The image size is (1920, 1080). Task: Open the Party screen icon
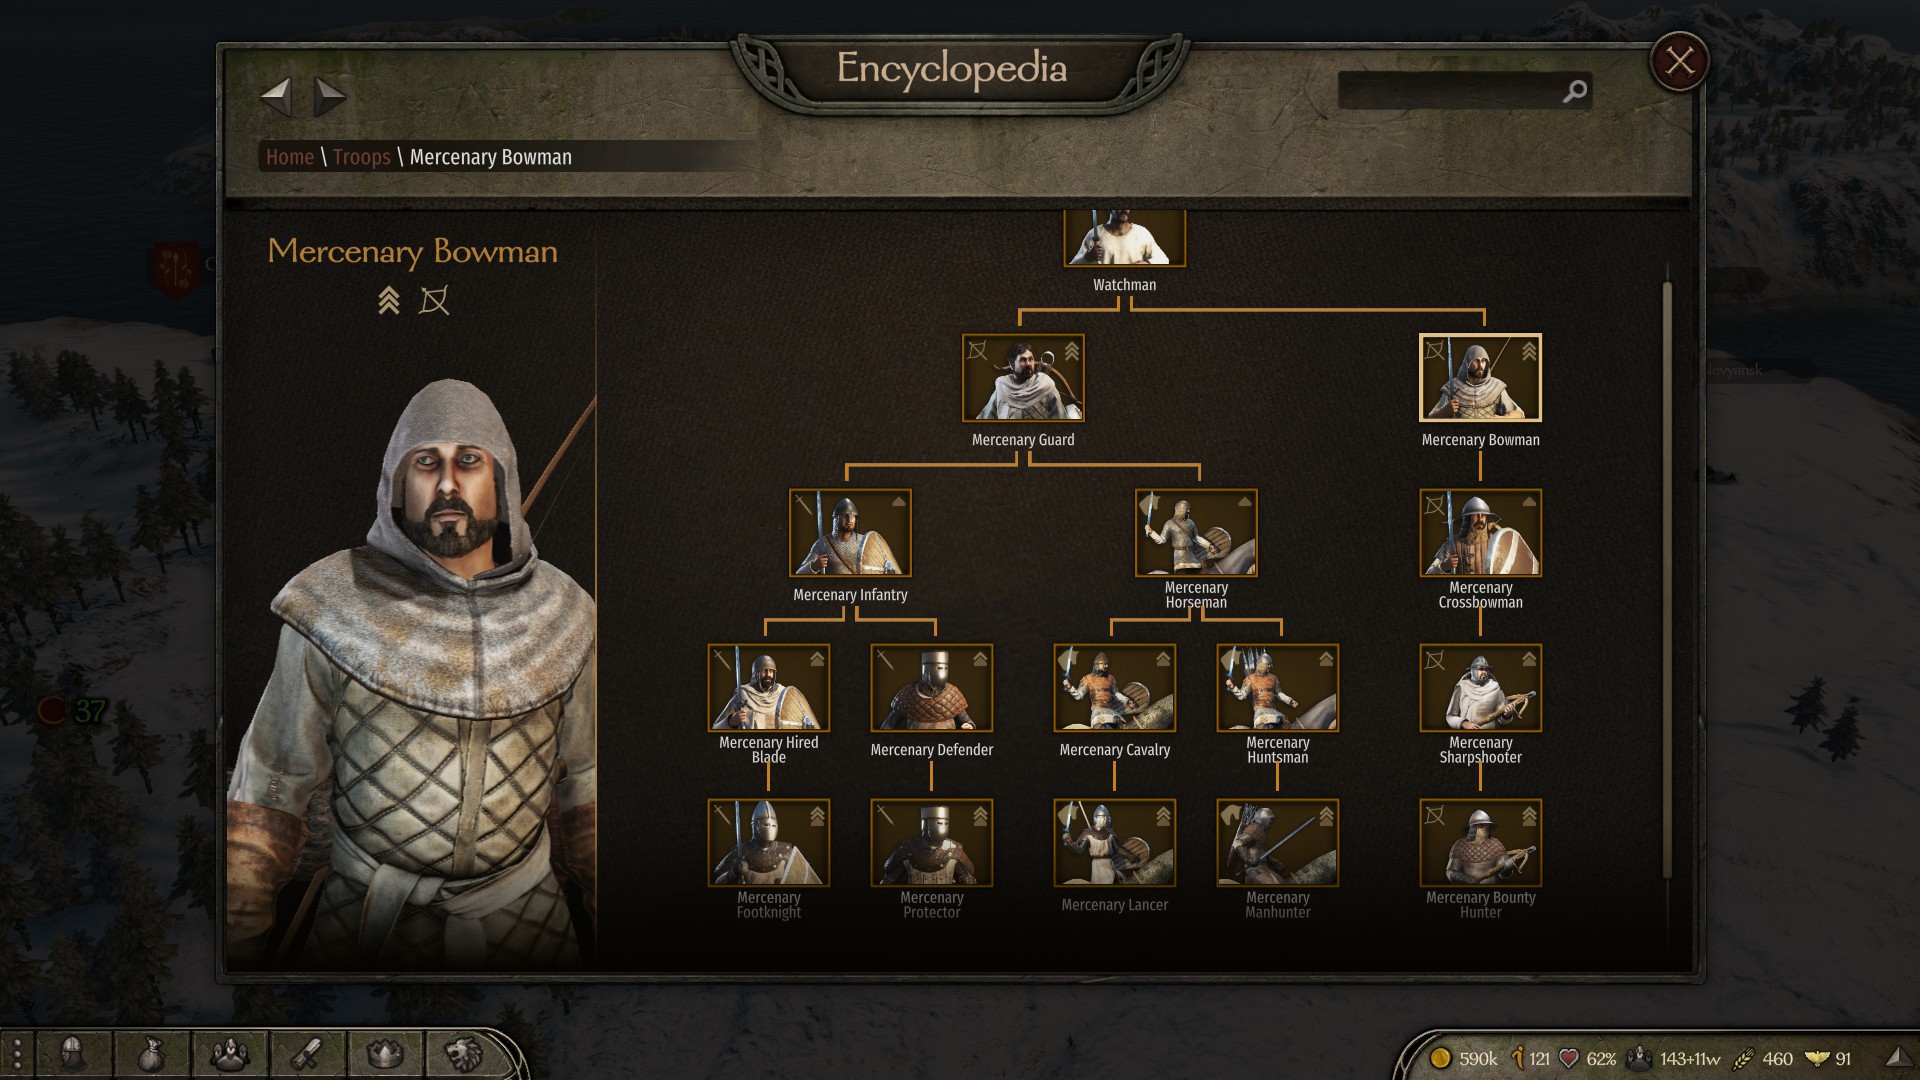229,1053
